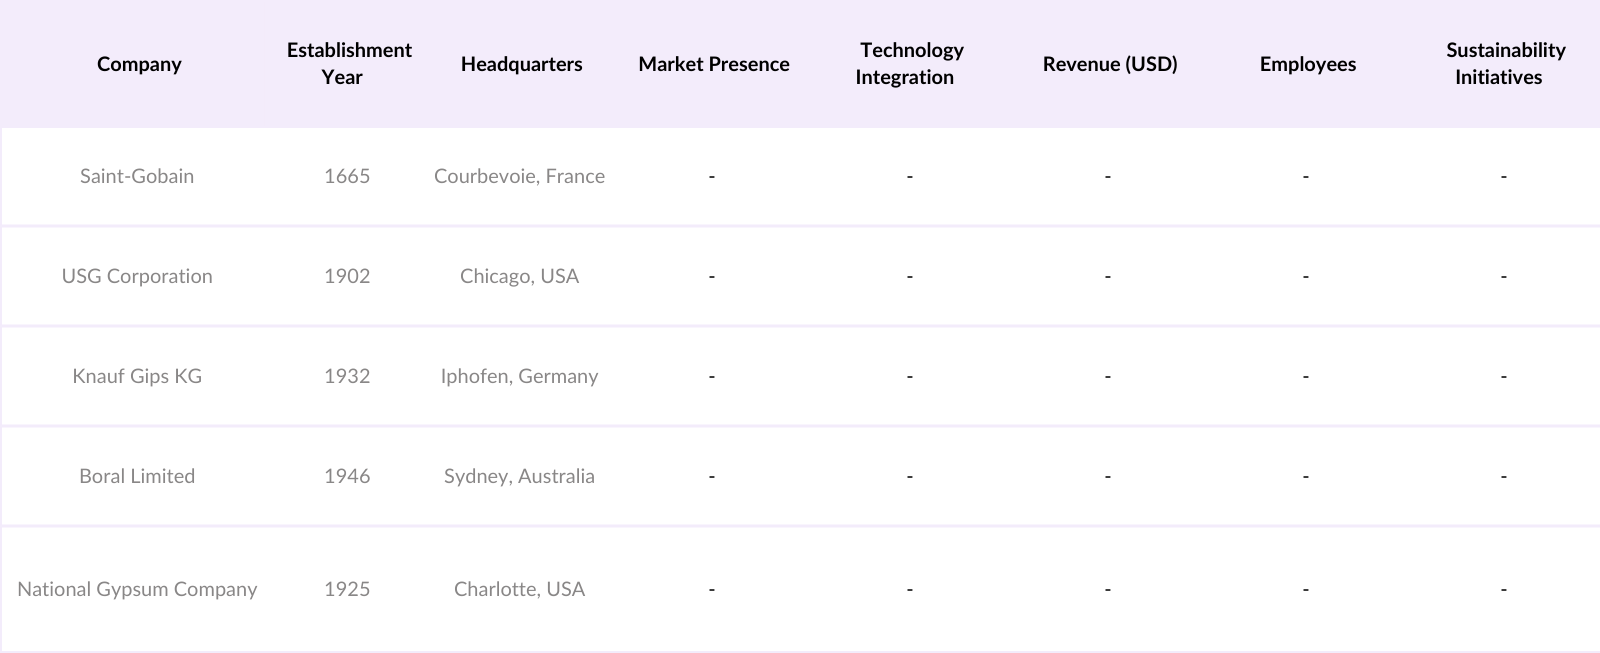Click the Iphofen, Germany cell
Screen dimensions: 1600x653
pyautogui.click(x=519, y=376)
